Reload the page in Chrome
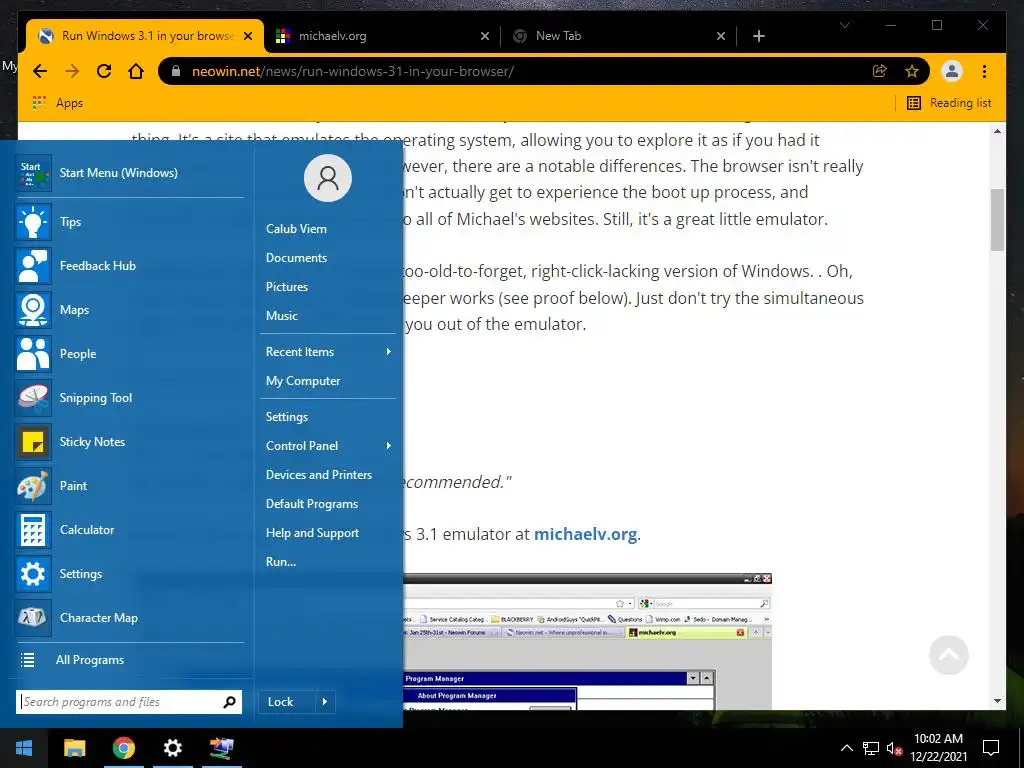Screen dimensions: 1024x768 click(x=104, y=71)
